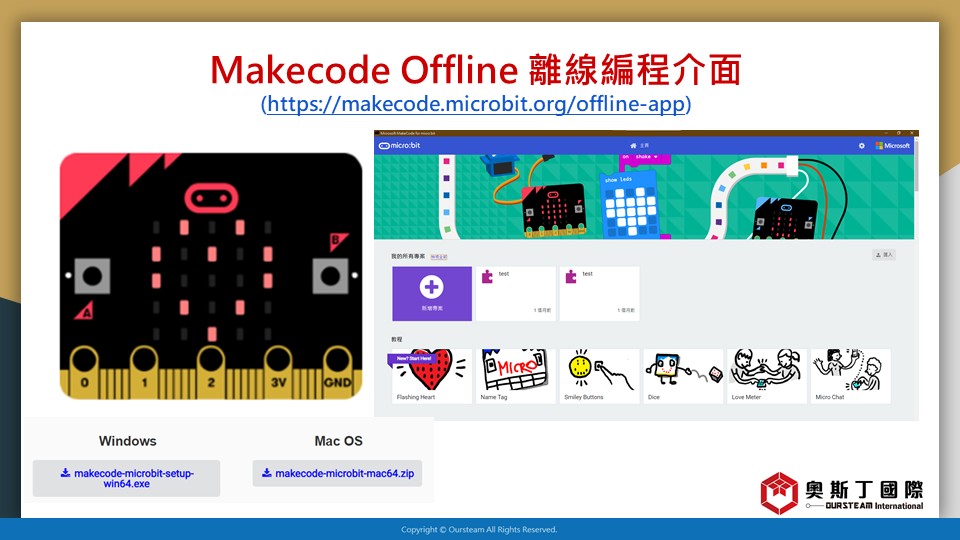The width and height of the screenshot is (960, 540).
Task: Download makecode-microbit-mac64.zip
Action: (337, 473)
